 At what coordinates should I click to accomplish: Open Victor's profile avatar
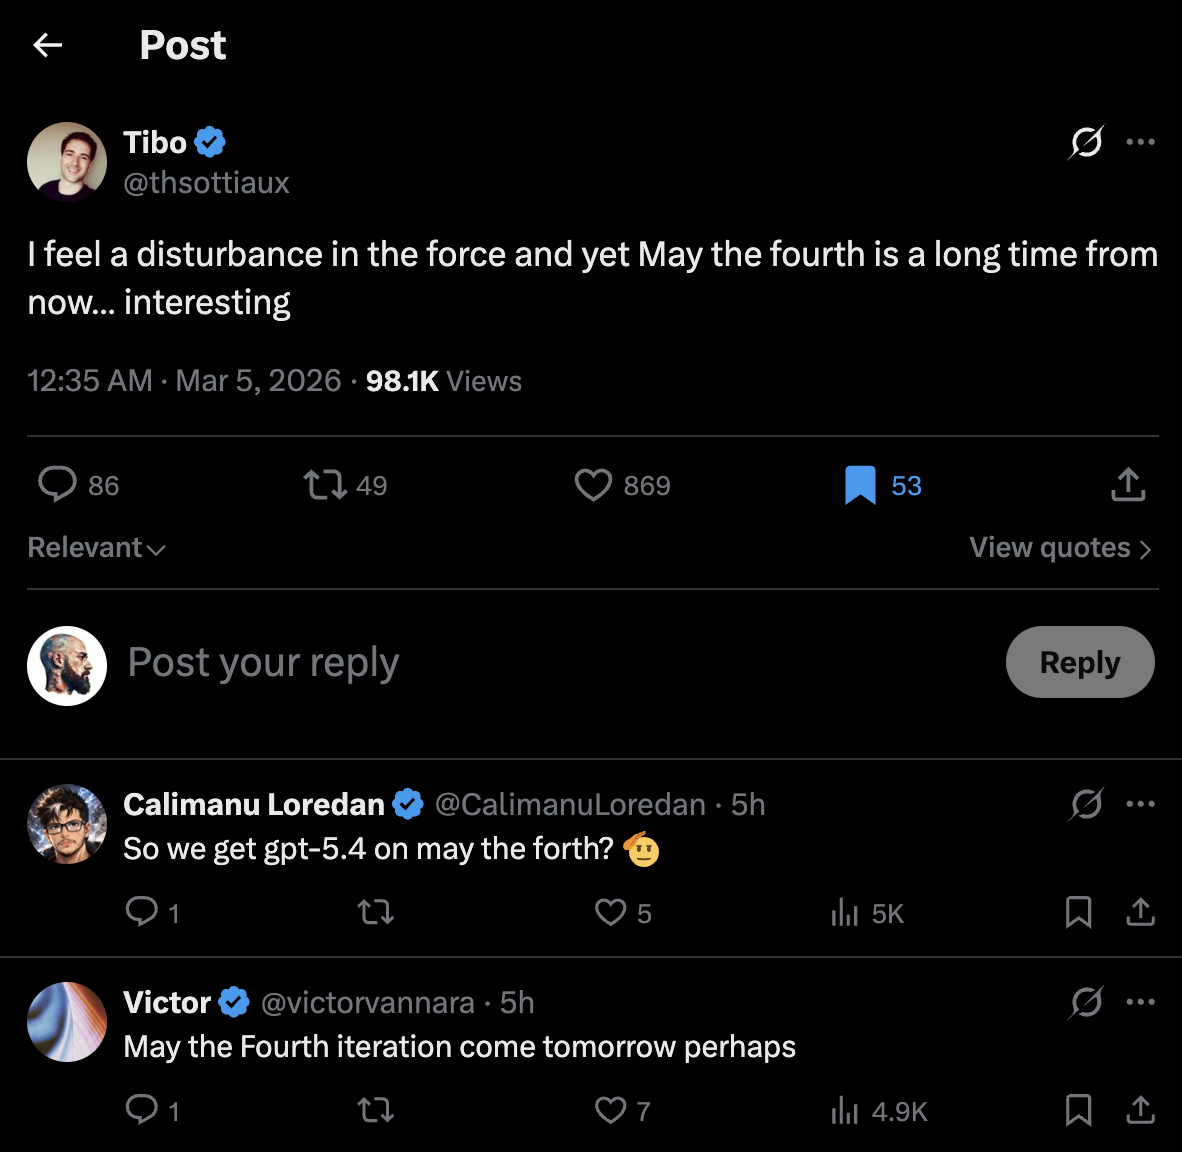(67, 1022)
